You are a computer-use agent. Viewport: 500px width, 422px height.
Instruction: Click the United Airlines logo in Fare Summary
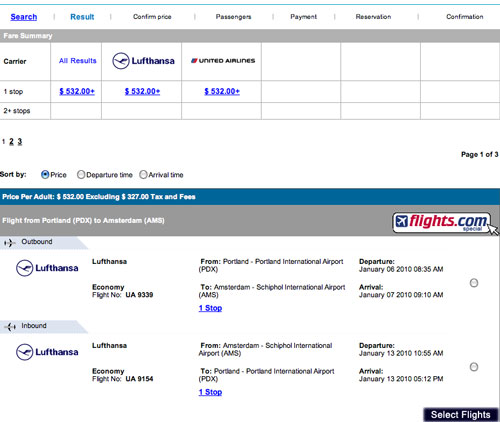pyautogui.click(x=223, y=61)
